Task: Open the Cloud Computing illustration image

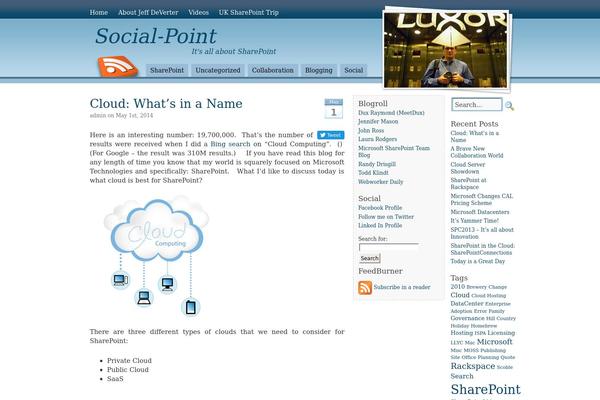Action: tap(156, 256)
